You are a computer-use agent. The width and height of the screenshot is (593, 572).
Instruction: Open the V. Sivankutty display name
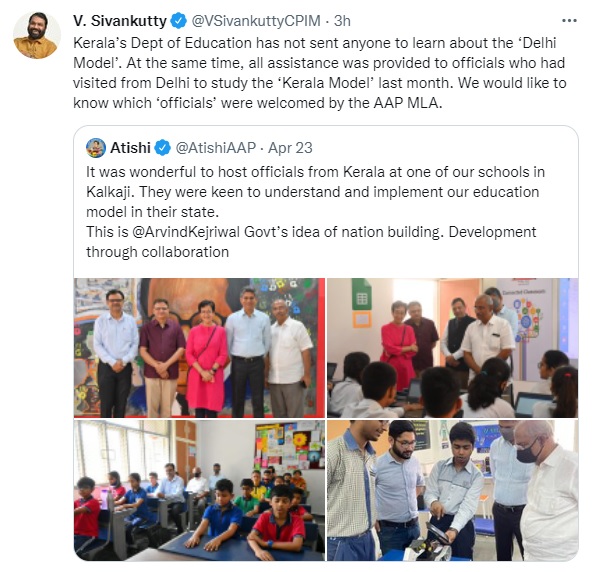click(x=120, y=21)
